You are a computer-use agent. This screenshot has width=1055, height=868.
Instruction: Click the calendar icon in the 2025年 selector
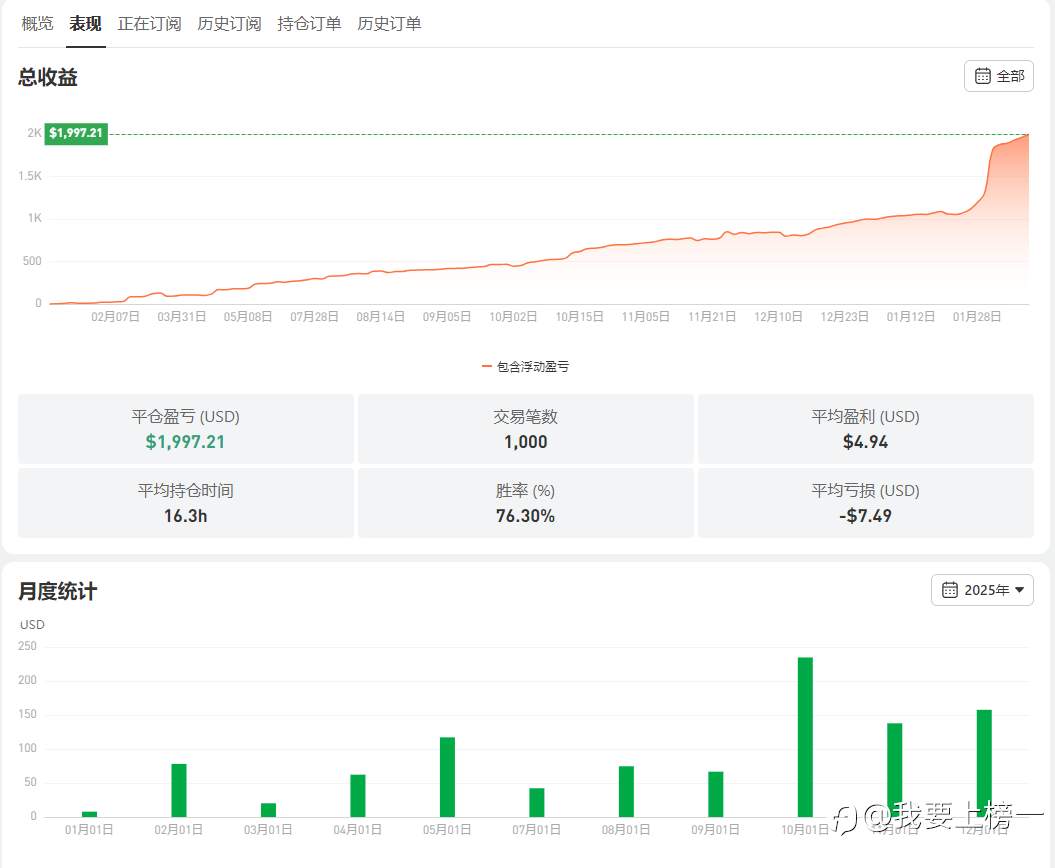(x=947, y=590)
